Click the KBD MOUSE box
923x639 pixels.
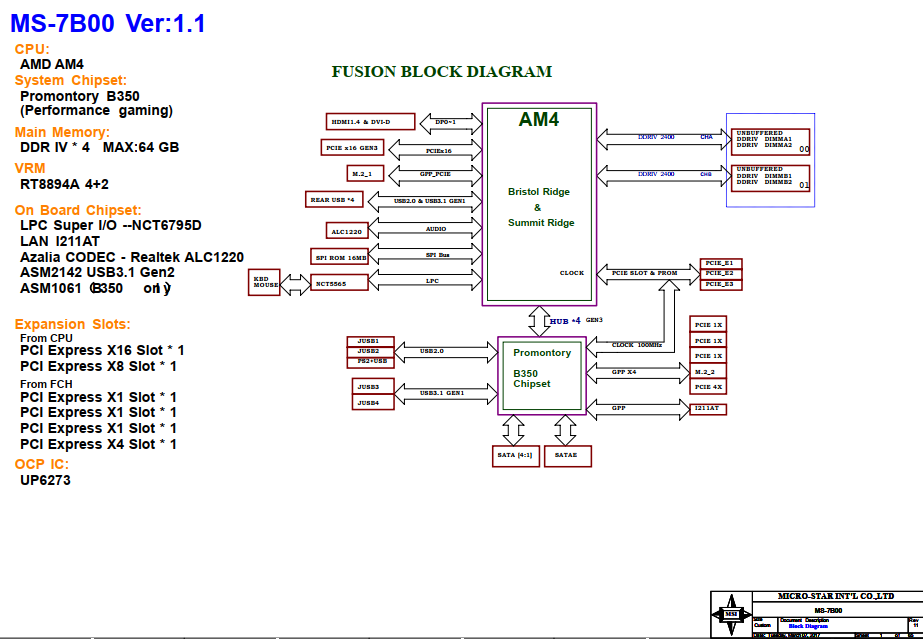point(265,283)
